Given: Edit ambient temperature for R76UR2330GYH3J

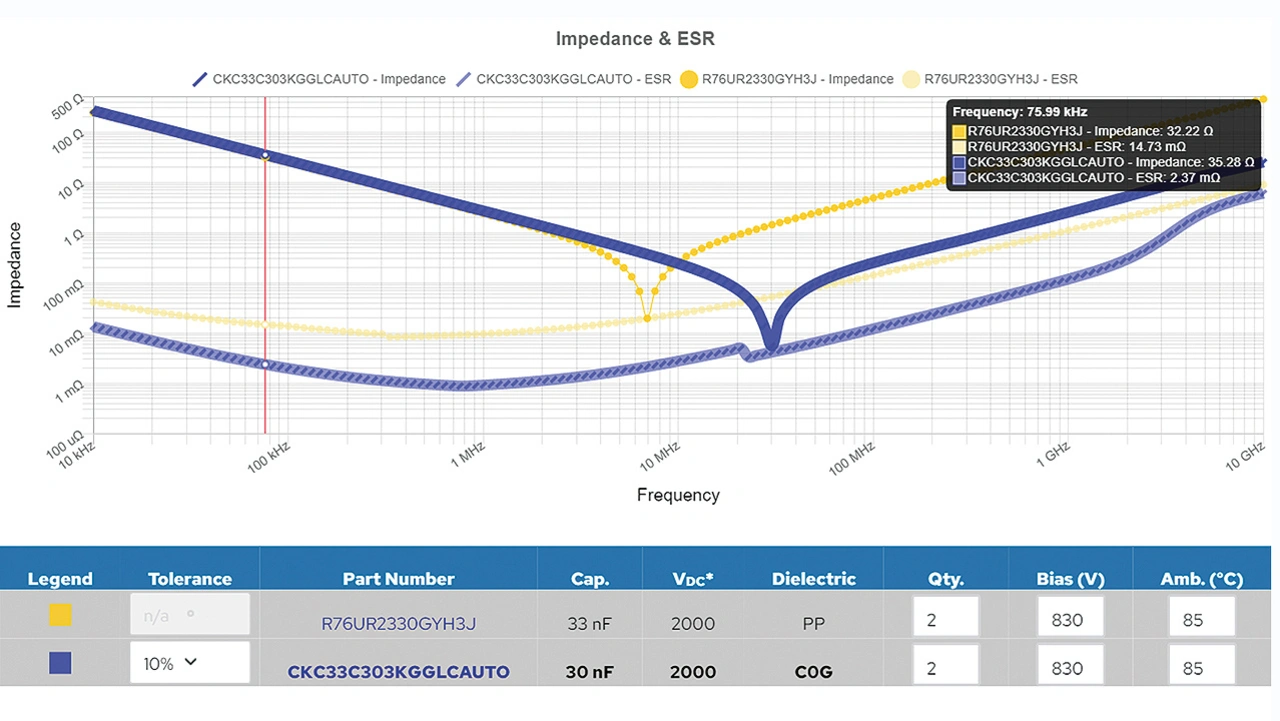Looking at the screenshot, I should (x=1201, y=619).
